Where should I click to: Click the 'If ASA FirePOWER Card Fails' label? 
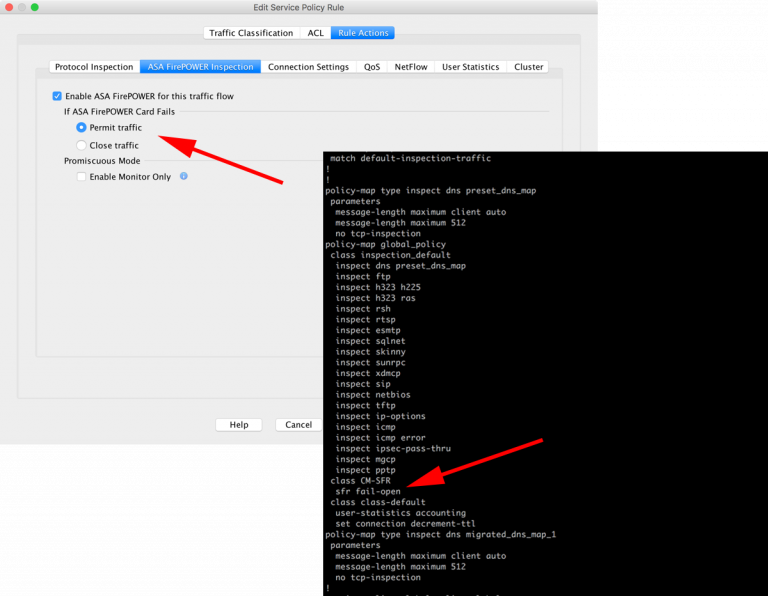[119, 112]
